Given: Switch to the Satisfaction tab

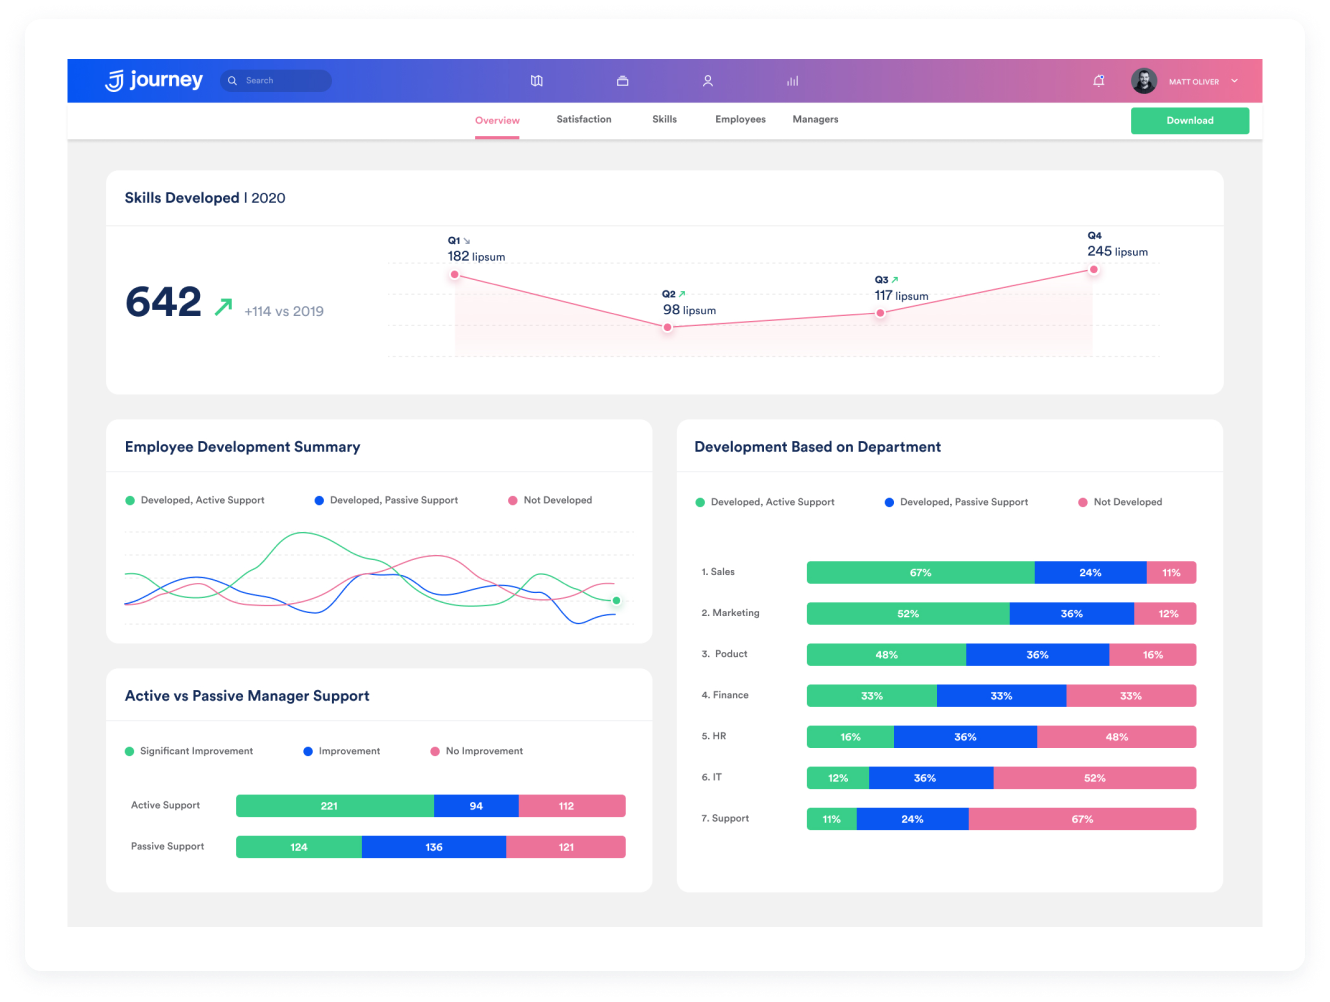Looking at the screenshot, I should coord(584,119).
